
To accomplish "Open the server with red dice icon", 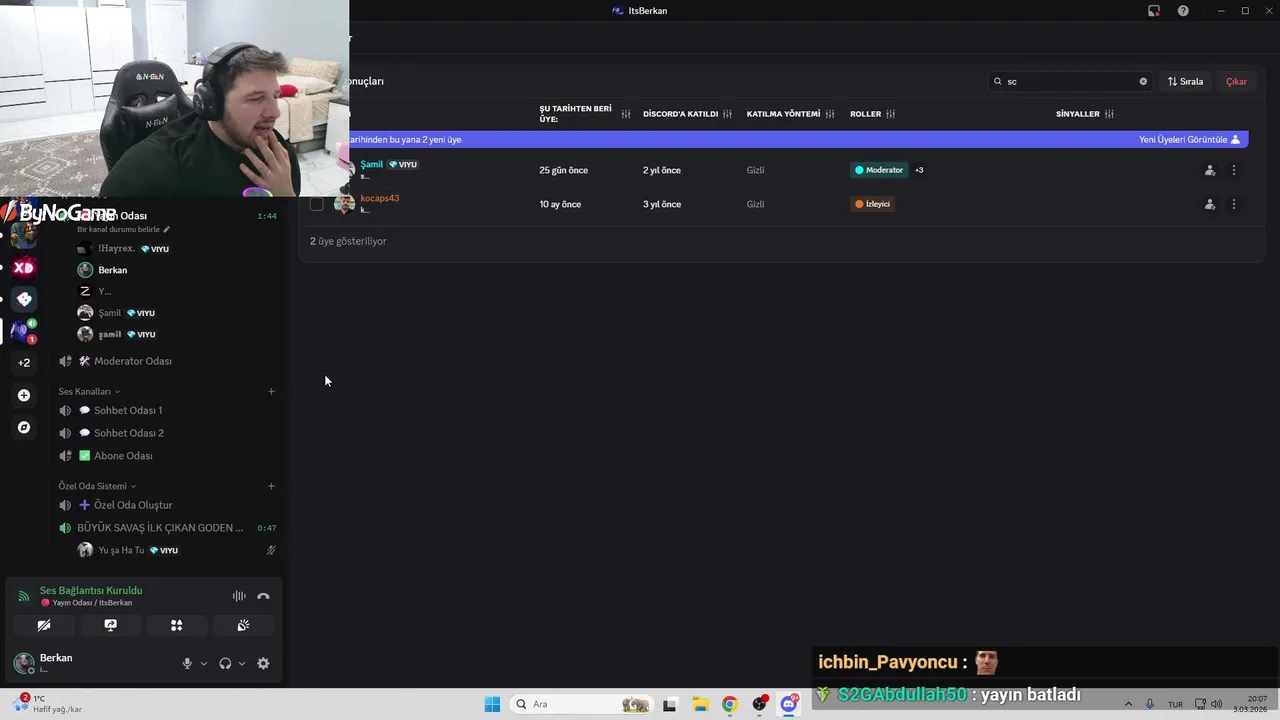I will 23,299.
